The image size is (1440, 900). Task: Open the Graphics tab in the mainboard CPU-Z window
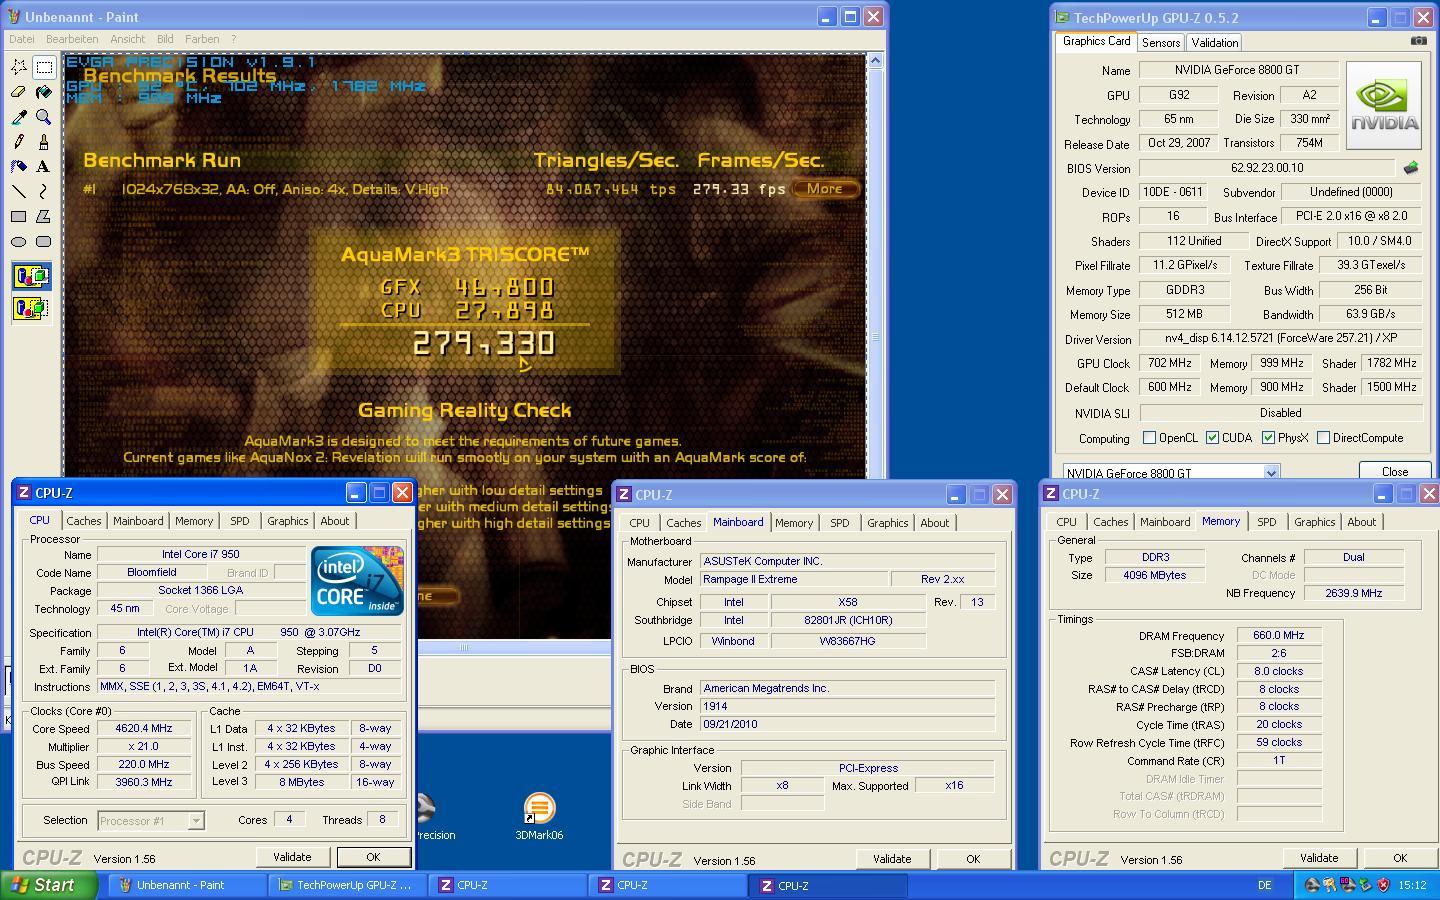coord(888,523)
